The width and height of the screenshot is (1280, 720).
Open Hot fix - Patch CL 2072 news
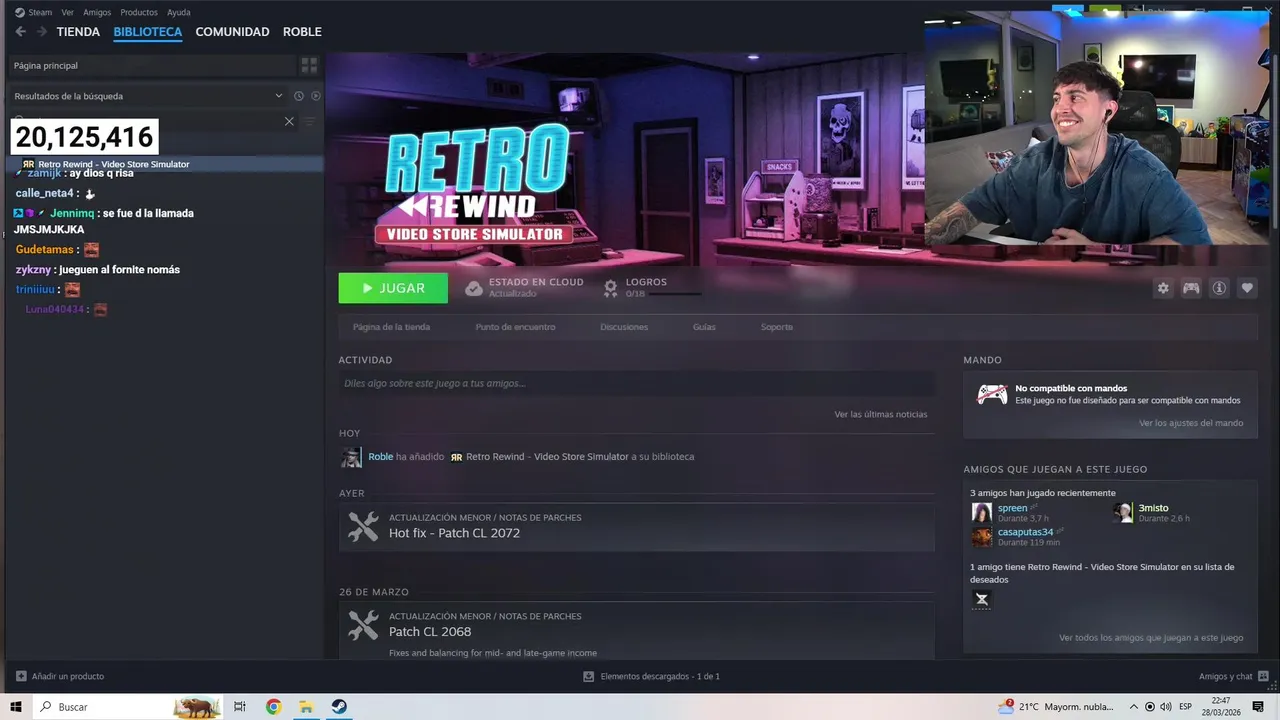pyautogui.click(x=454, y=533)
